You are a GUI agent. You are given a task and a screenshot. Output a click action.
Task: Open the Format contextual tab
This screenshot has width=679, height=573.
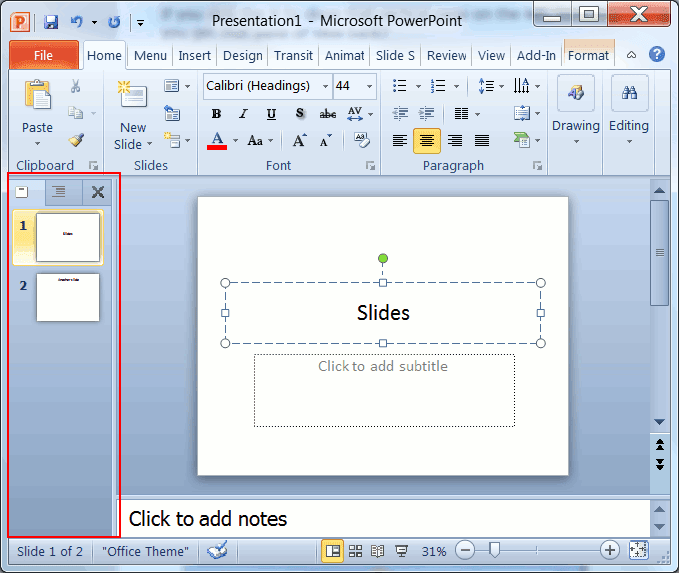point(588,55)
